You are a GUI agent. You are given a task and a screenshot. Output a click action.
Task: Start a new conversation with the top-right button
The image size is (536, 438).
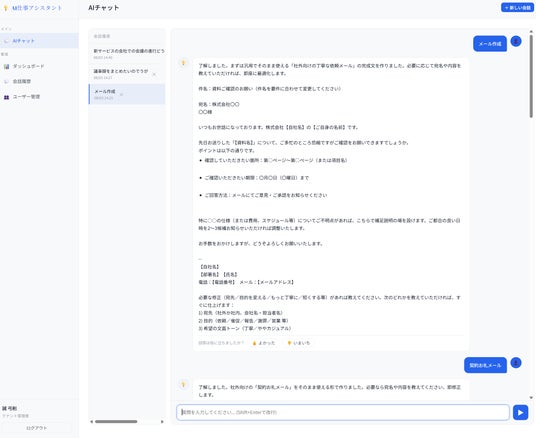(x=517, y=8)
